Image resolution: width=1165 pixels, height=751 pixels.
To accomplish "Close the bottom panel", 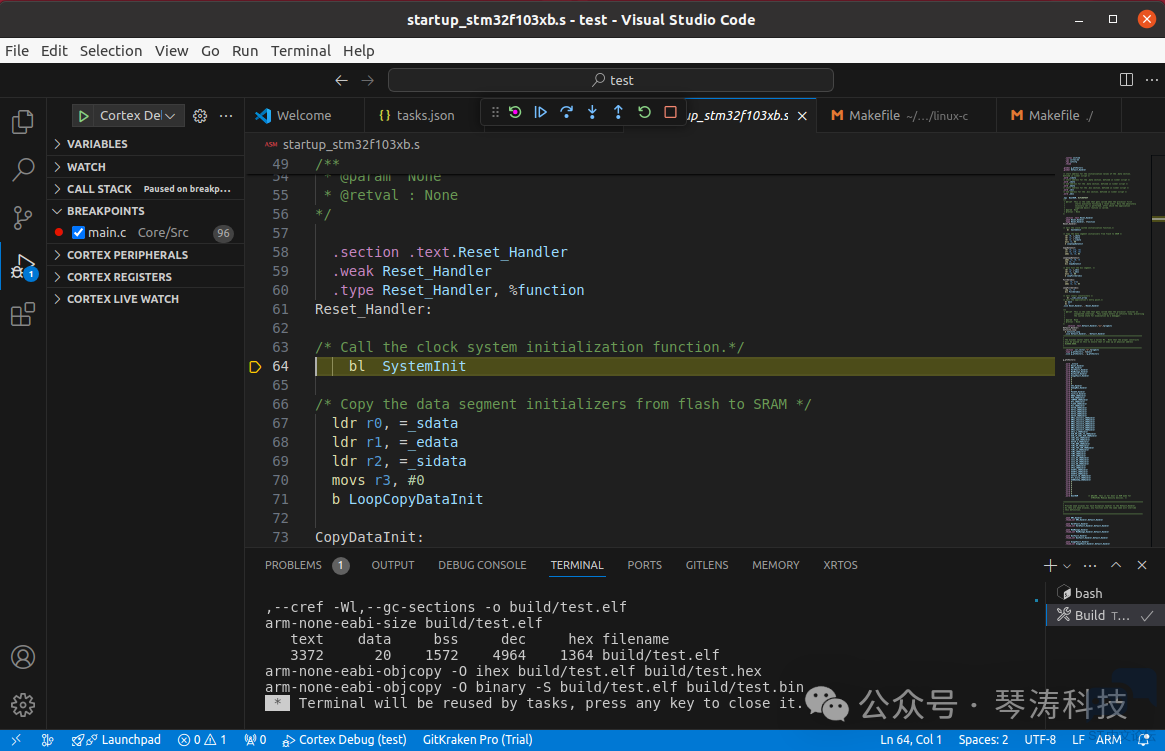I will tap(1142, 565).
